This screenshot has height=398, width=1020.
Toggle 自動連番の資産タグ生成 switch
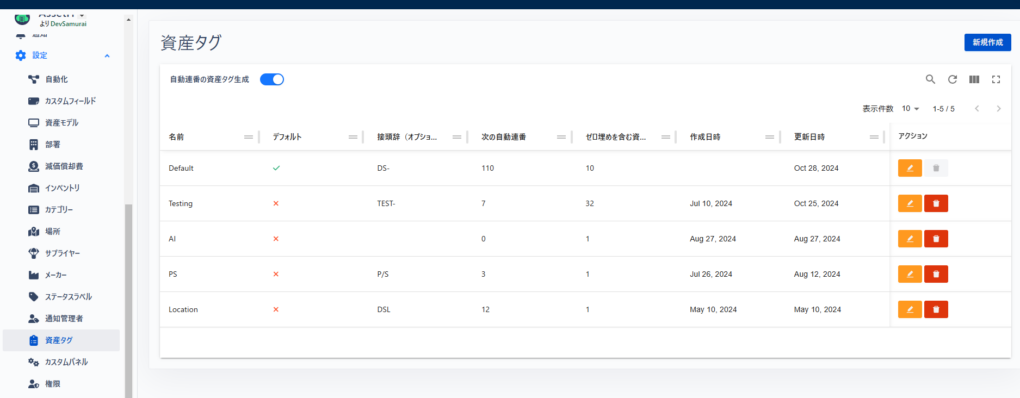pyautogui.click(x=272, y=79)
